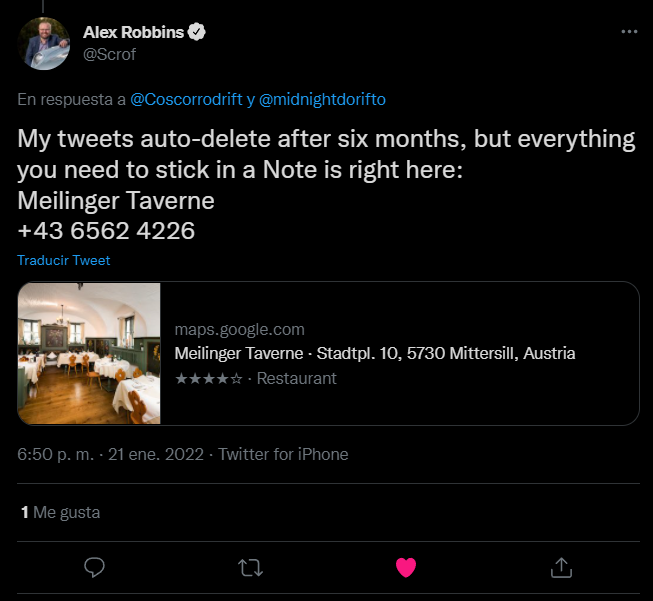Open the @Coscorrodrift mention link
653x601 pixels.
(x=186, y=100)
